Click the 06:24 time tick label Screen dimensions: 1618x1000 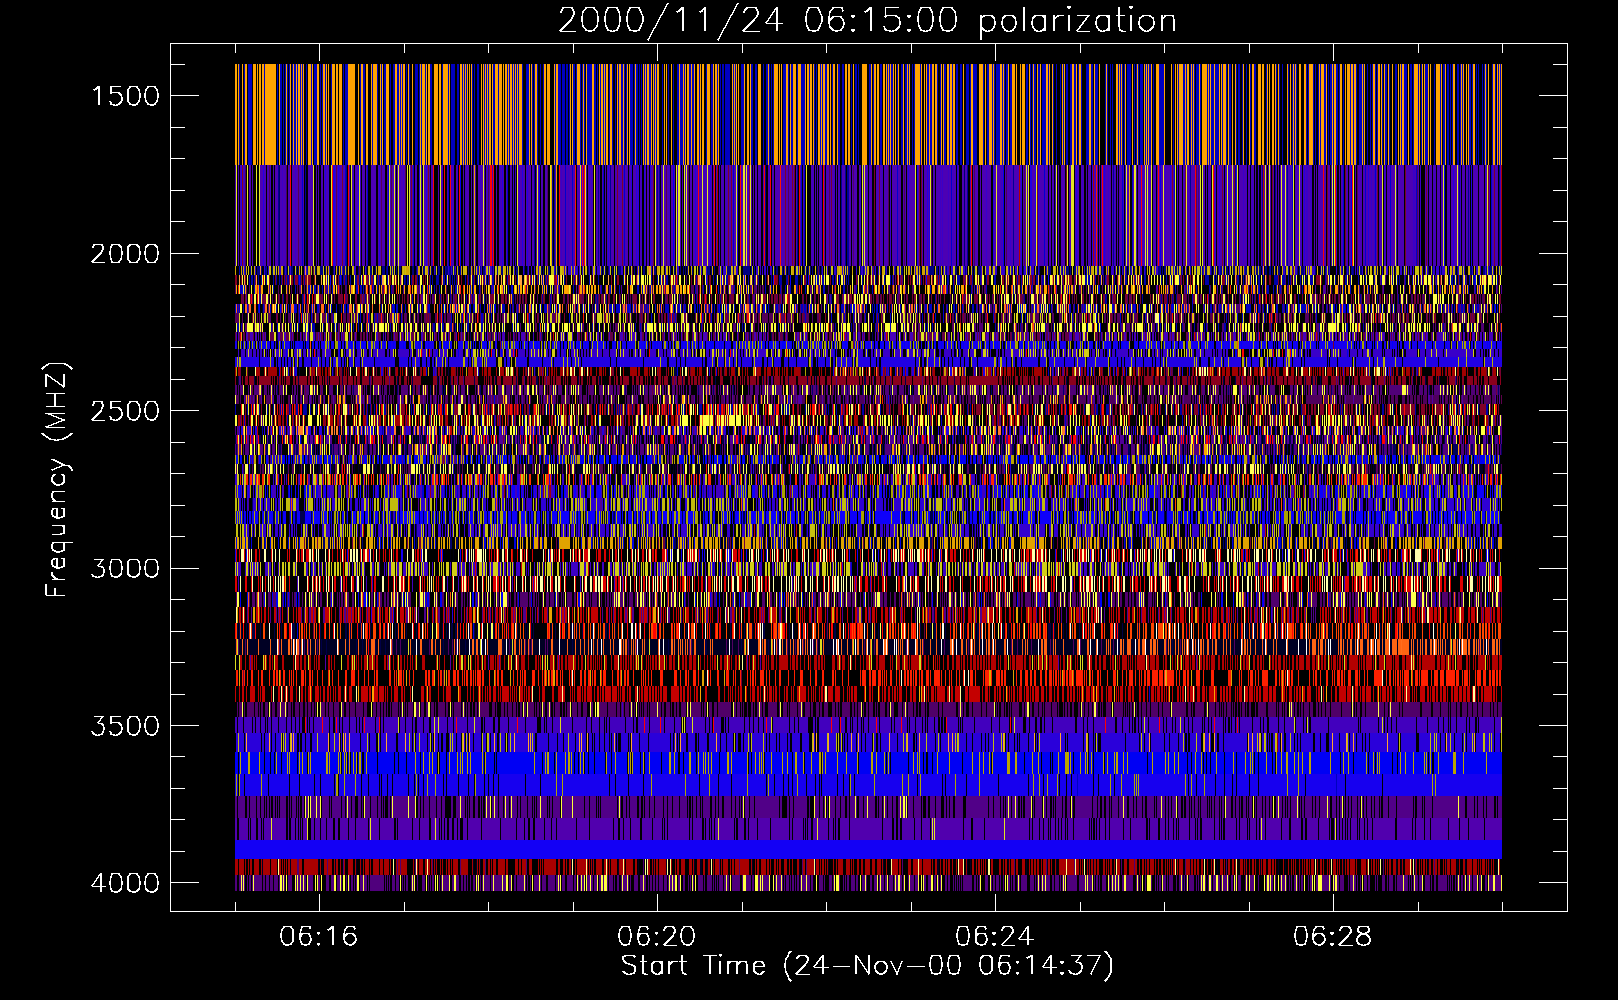coord(995,937)
